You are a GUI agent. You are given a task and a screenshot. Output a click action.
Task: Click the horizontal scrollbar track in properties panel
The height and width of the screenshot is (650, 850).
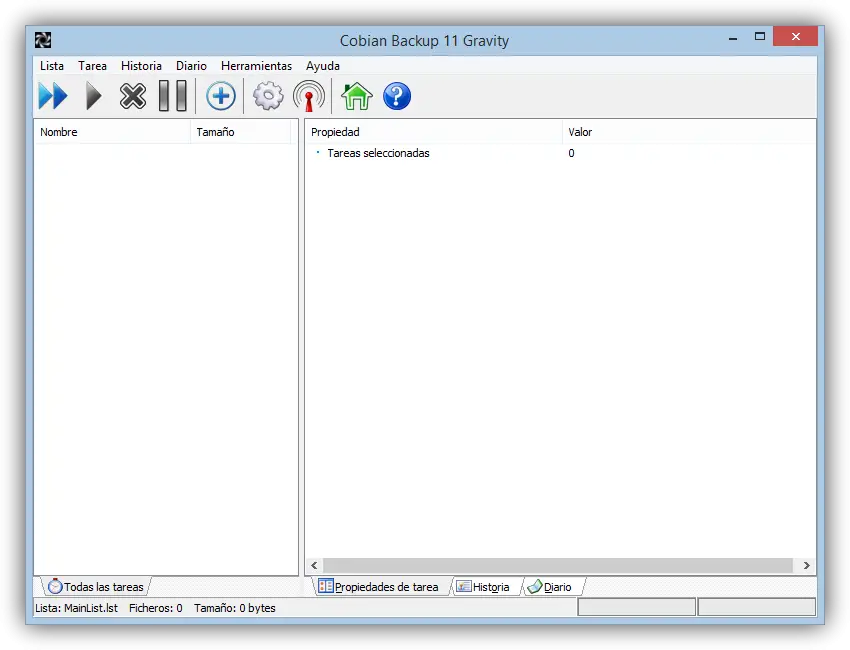tap(558, 565)
